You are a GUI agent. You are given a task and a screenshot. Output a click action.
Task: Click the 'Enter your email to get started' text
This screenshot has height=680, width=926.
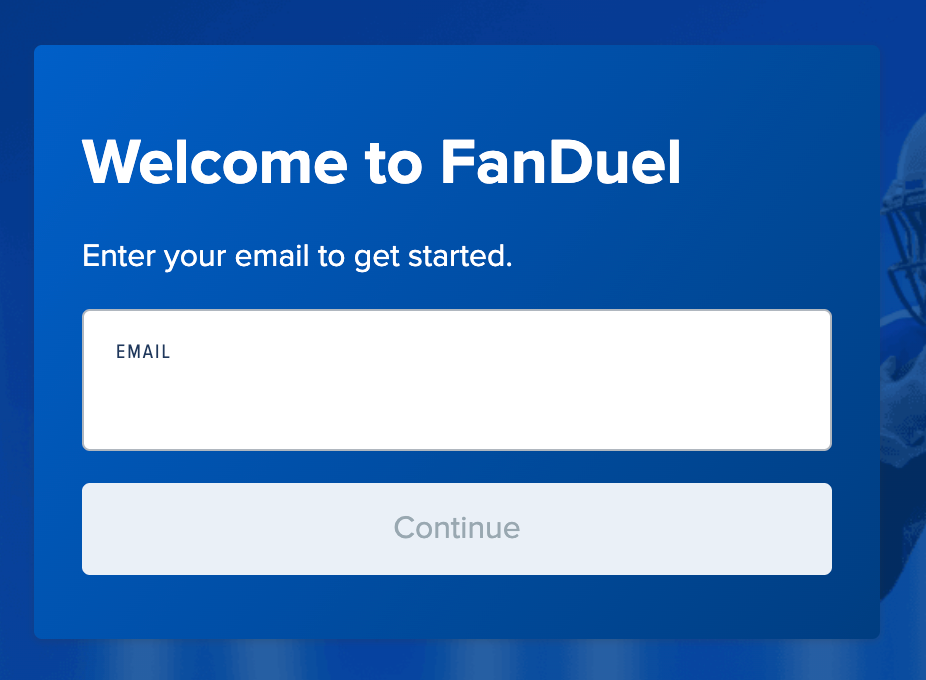296,256
